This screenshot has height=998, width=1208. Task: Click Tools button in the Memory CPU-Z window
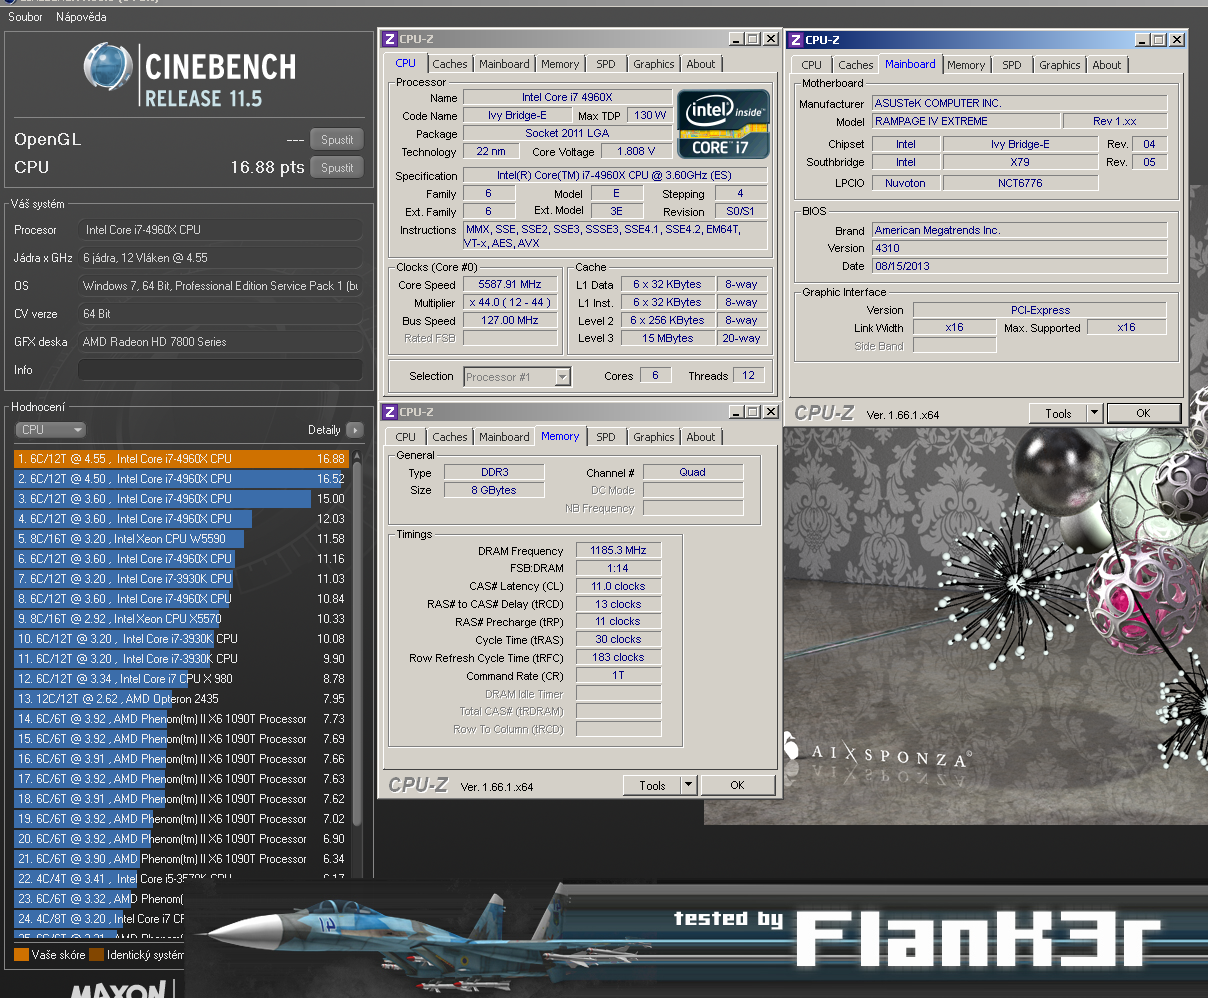tap(652, 785)
